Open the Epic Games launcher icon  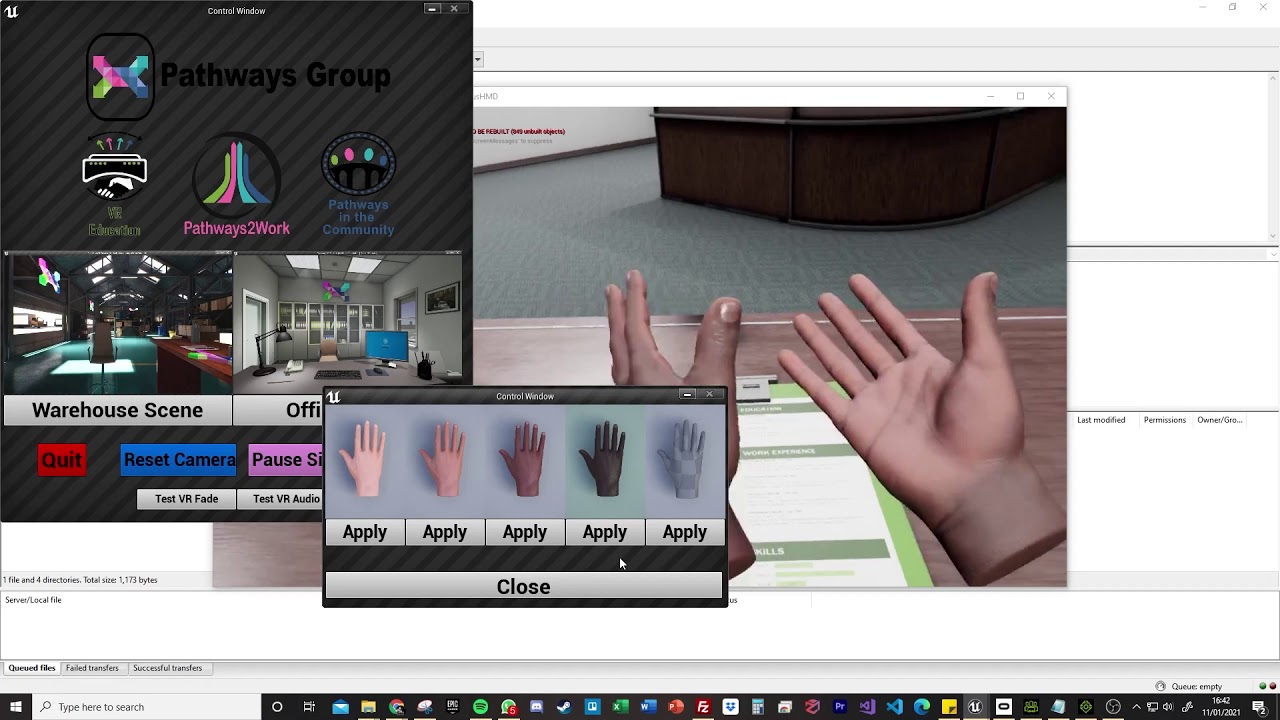pos(452,707)
